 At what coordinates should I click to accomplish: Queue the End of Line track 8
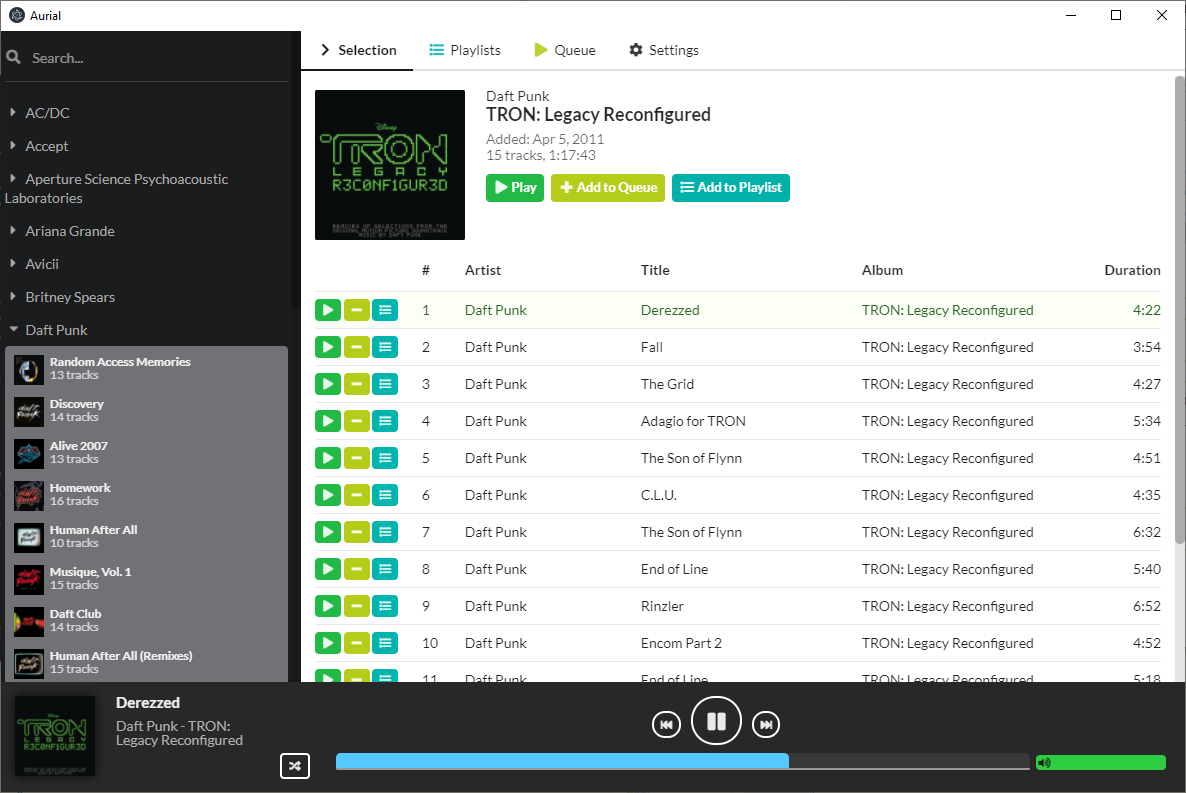click(x=356, y=570)
